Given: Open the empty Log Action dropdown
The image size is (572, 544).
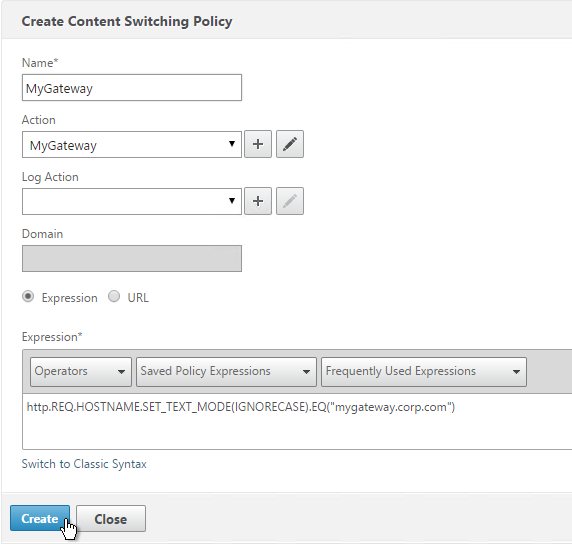Looking at the screenshot, I should (132, 201).
